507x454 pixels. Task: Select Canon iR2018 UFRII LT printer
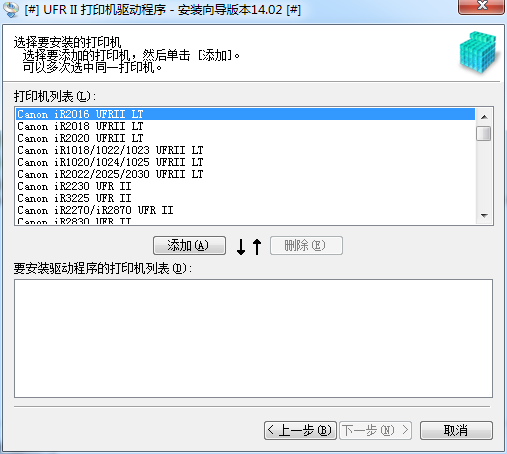(x=246, y=126)
